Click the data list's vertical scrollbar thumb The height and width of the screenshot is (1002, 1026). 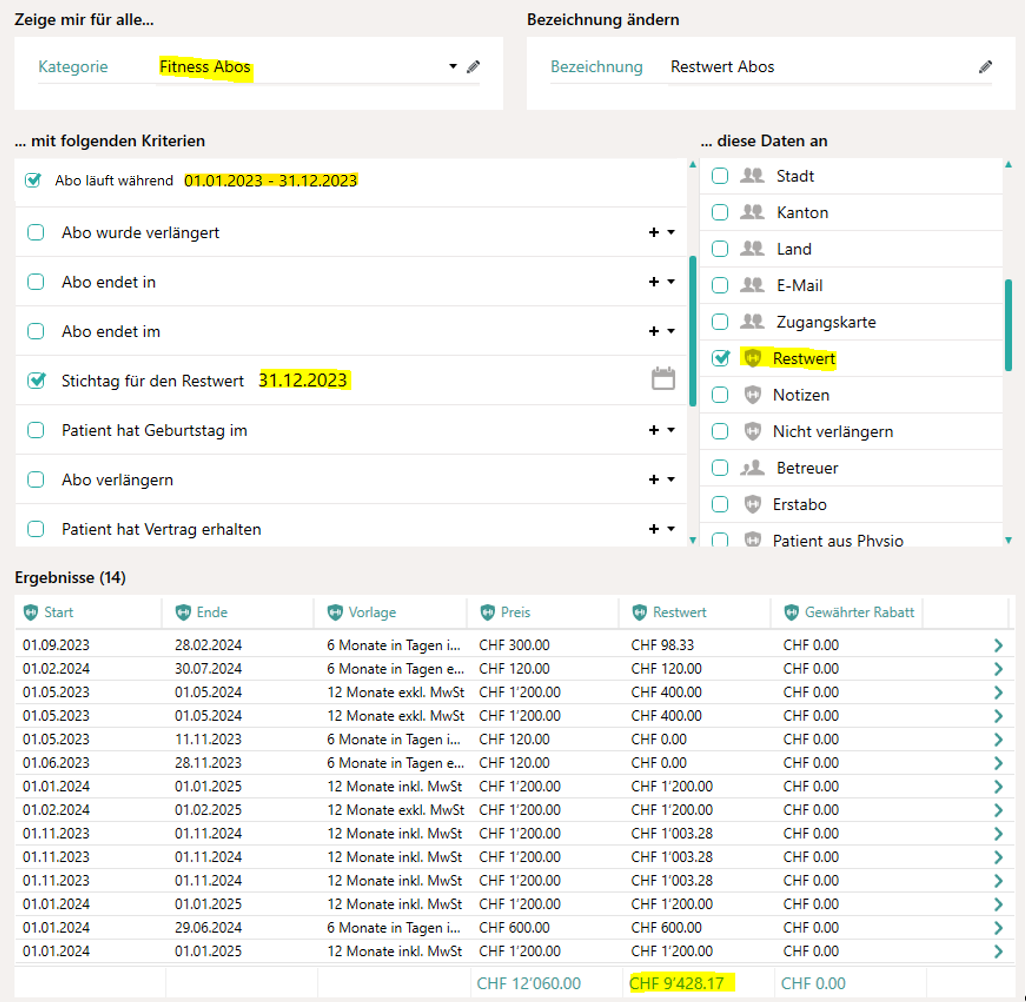[1008, 325]
